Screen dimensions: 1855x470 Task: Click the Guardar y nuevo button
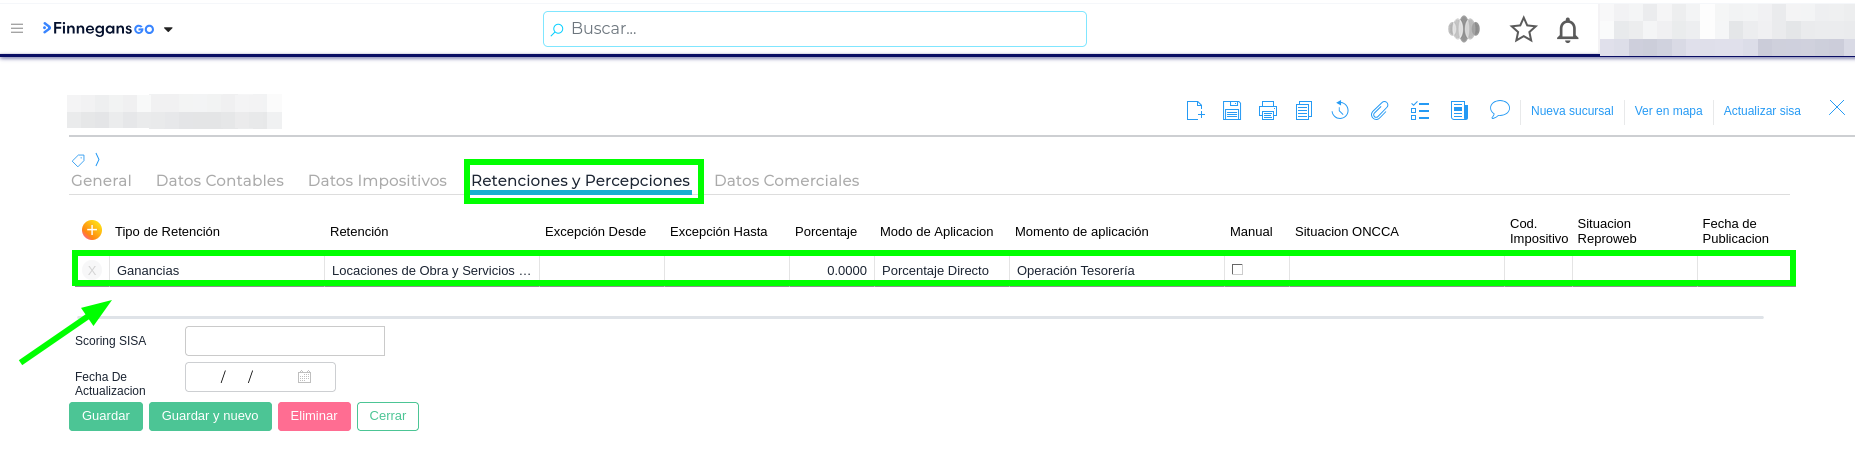click(210, 416)
